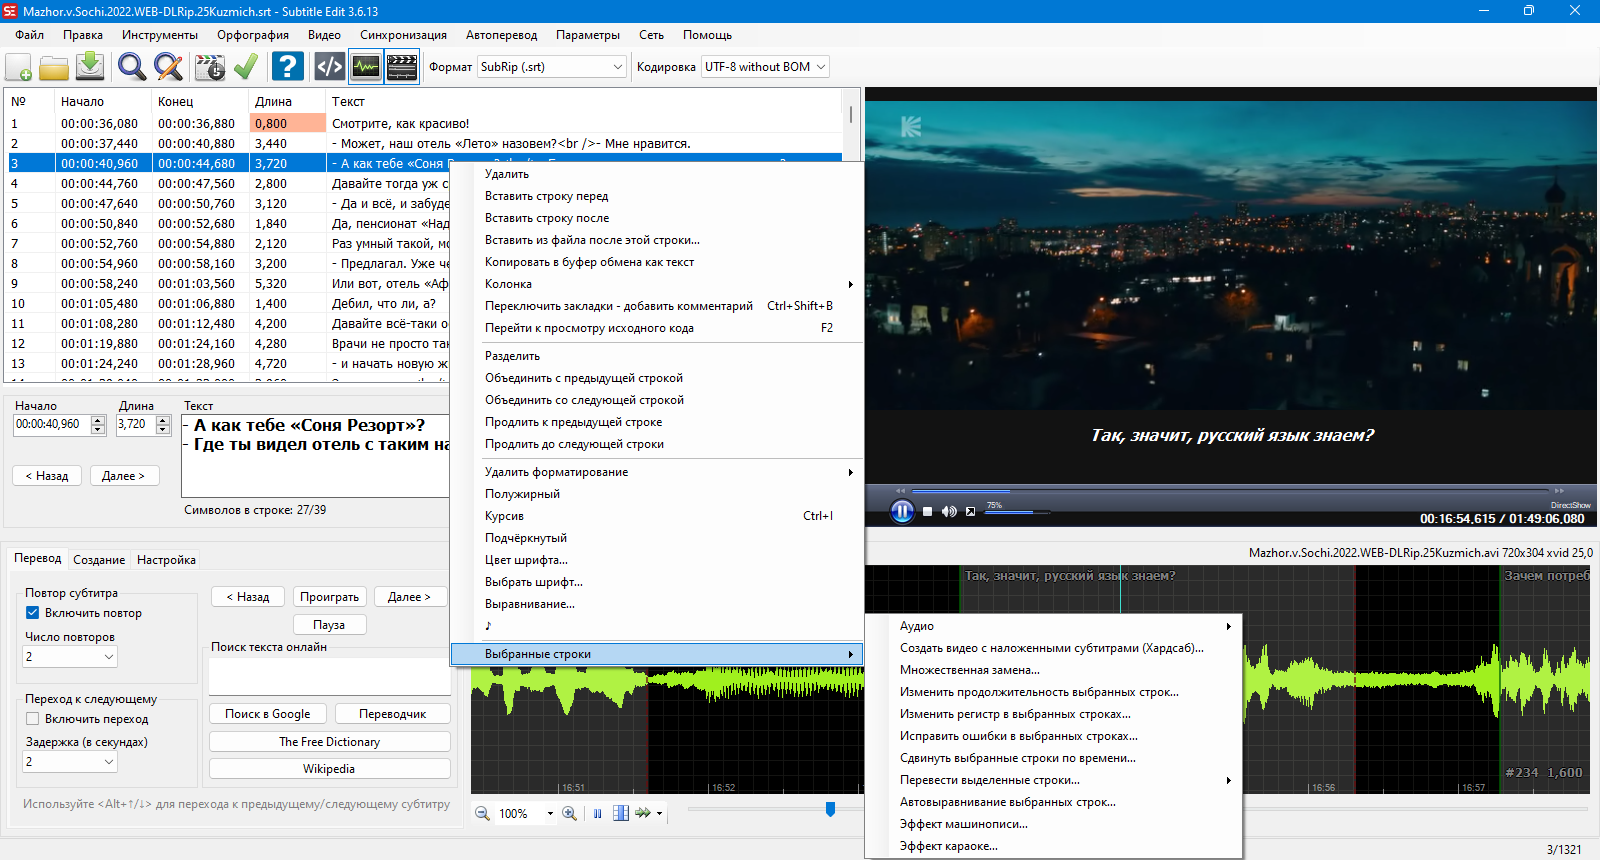Click the New subtitle file icon

pos(19,67)
